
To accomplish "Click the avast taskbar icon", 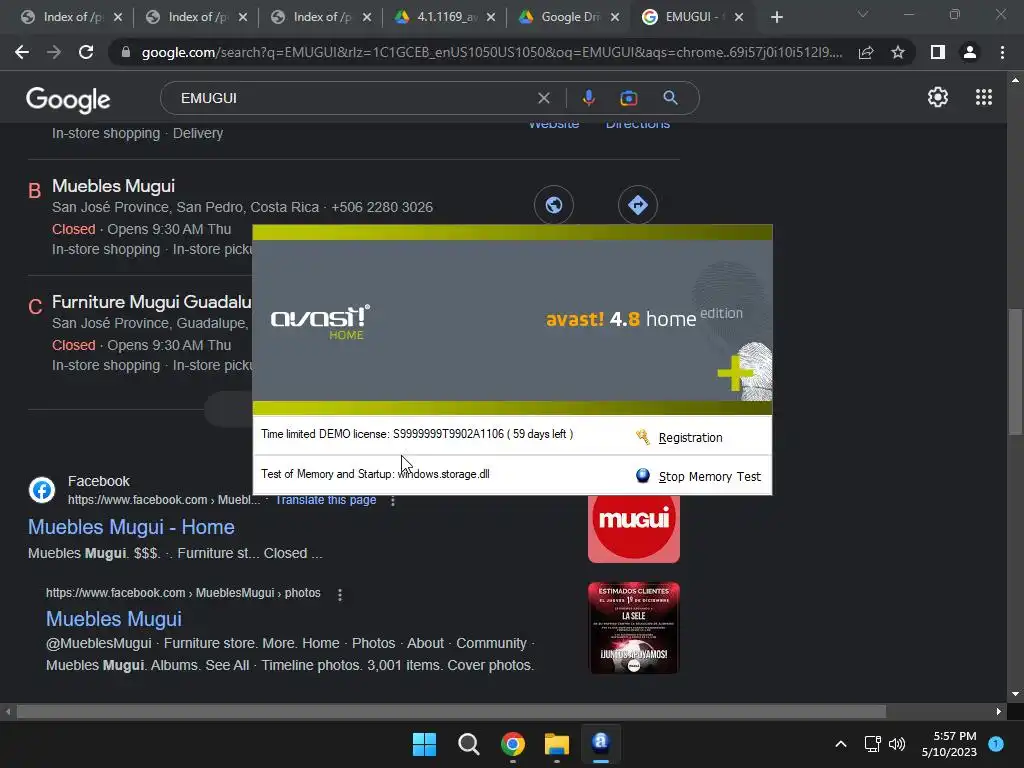I will (601, 744).
